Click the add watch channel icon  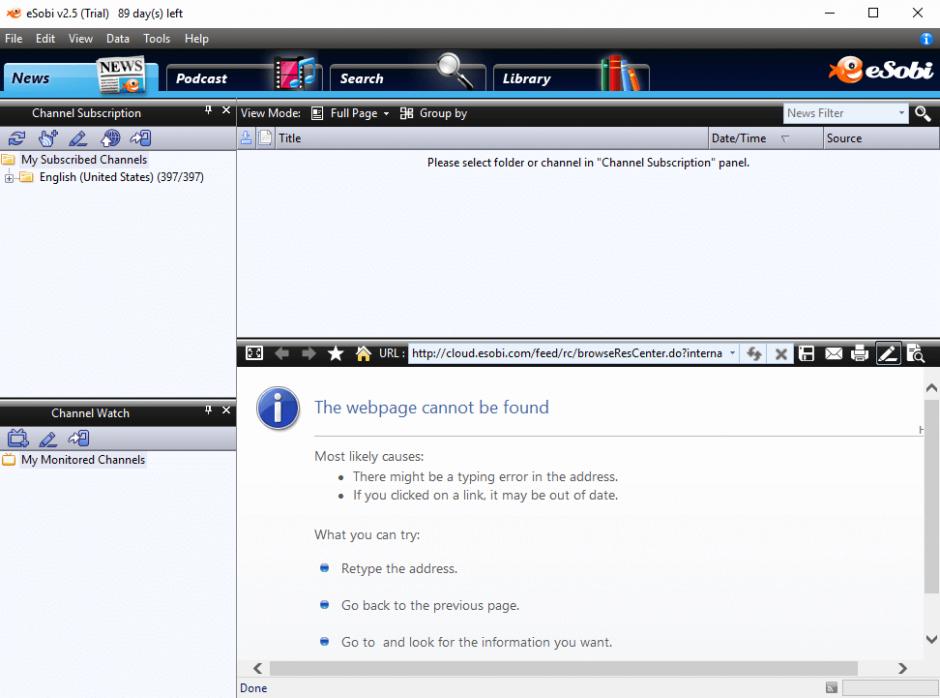point(18,439)
